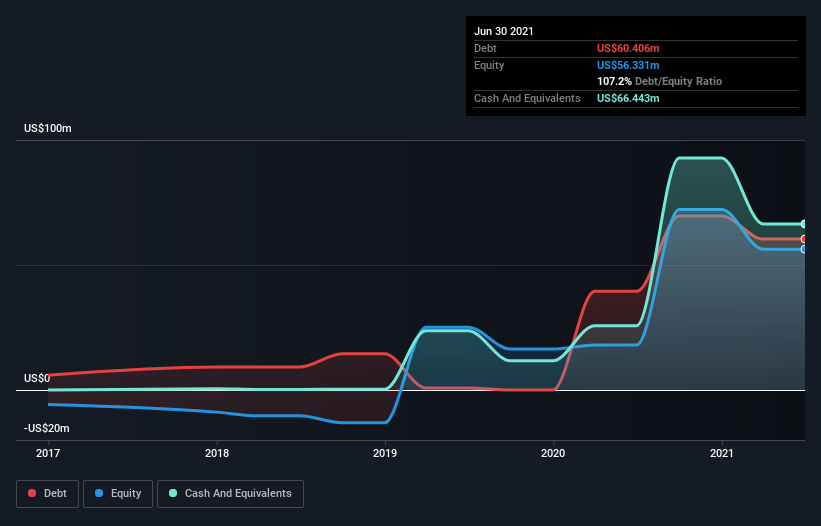The height and width of the screenshot is (526, 821).
Task: Click the US$100m axis label
Action: coord(48,128)
